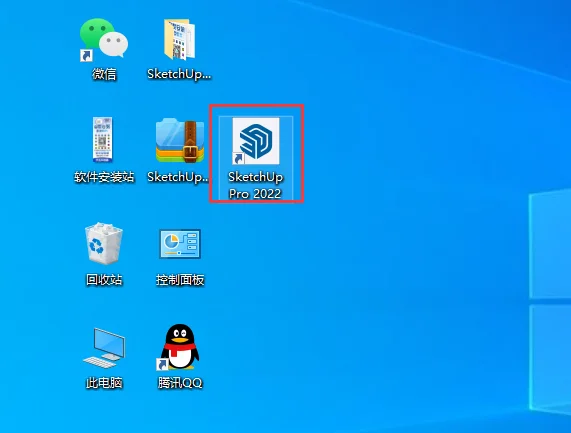Click the 此电脑 label text

(104, 383)
